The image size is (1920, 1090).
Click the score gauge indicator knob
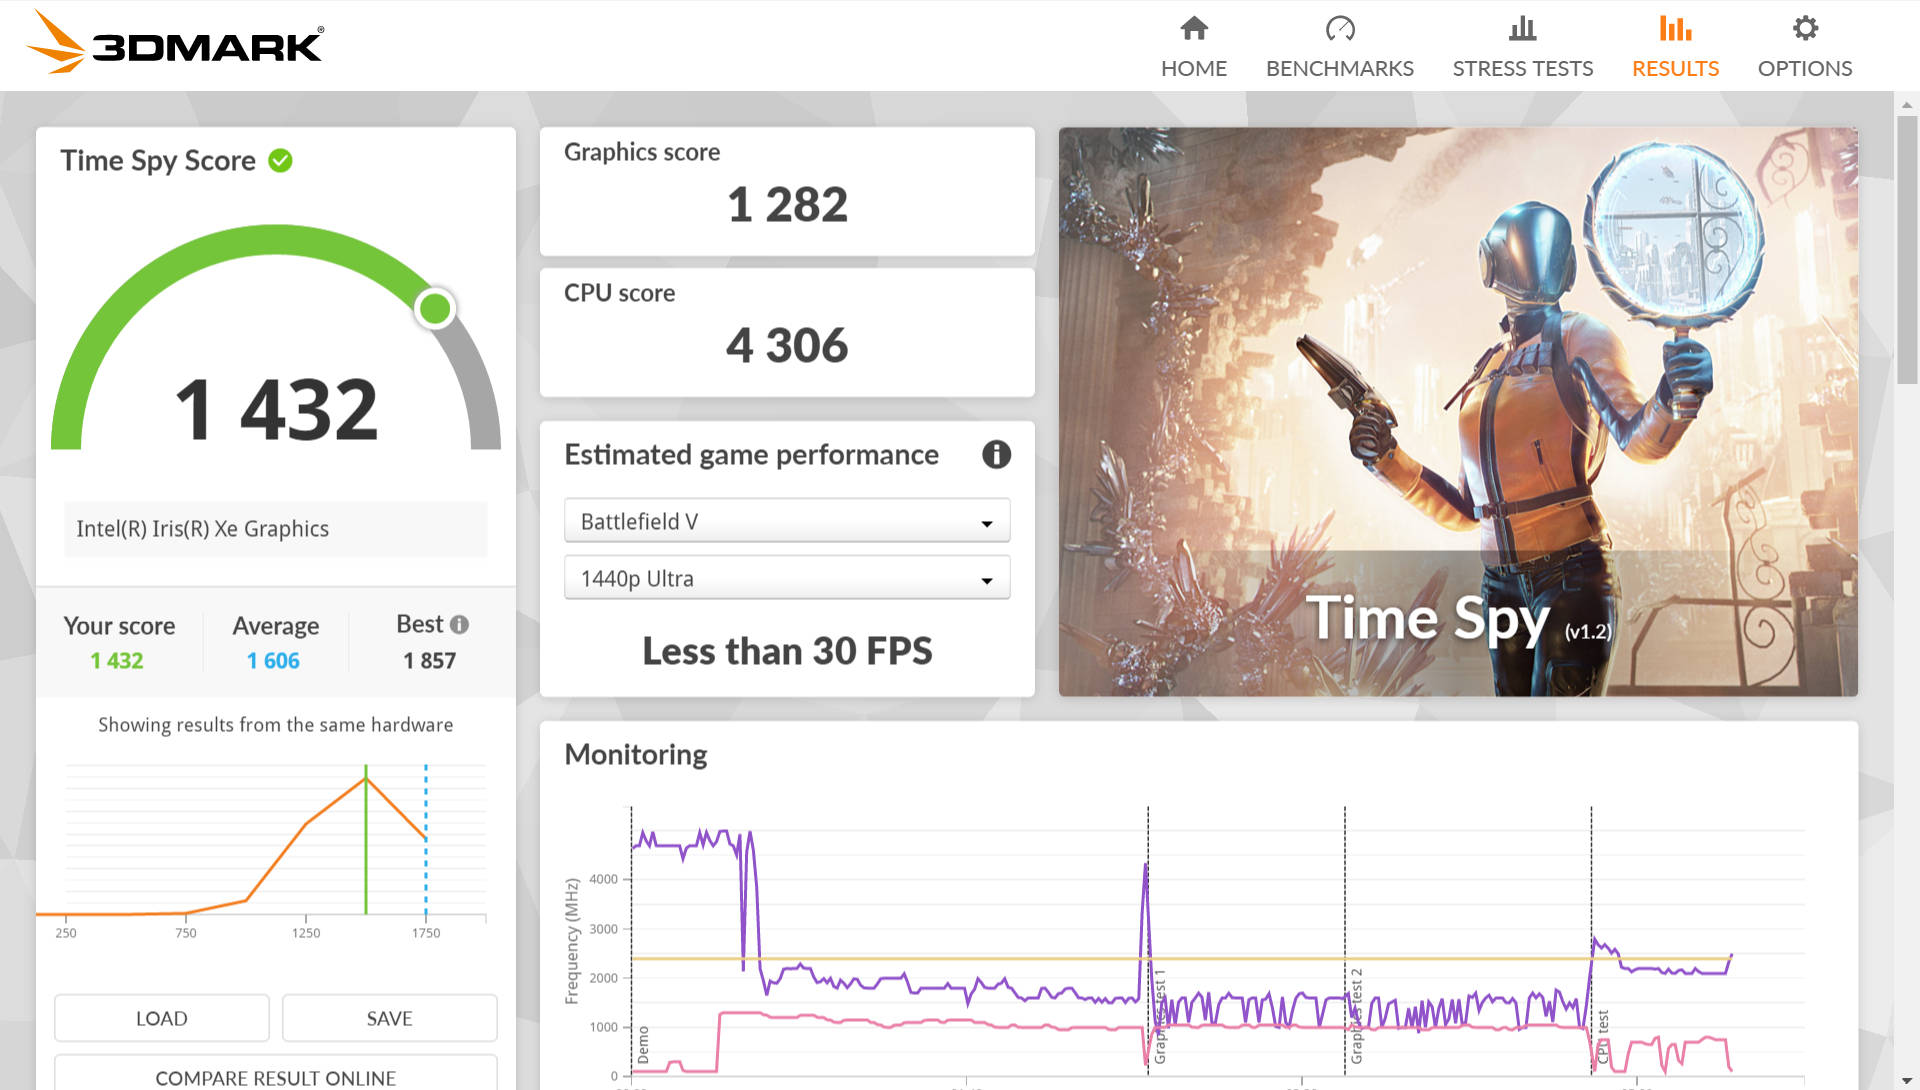click(435, 308)
